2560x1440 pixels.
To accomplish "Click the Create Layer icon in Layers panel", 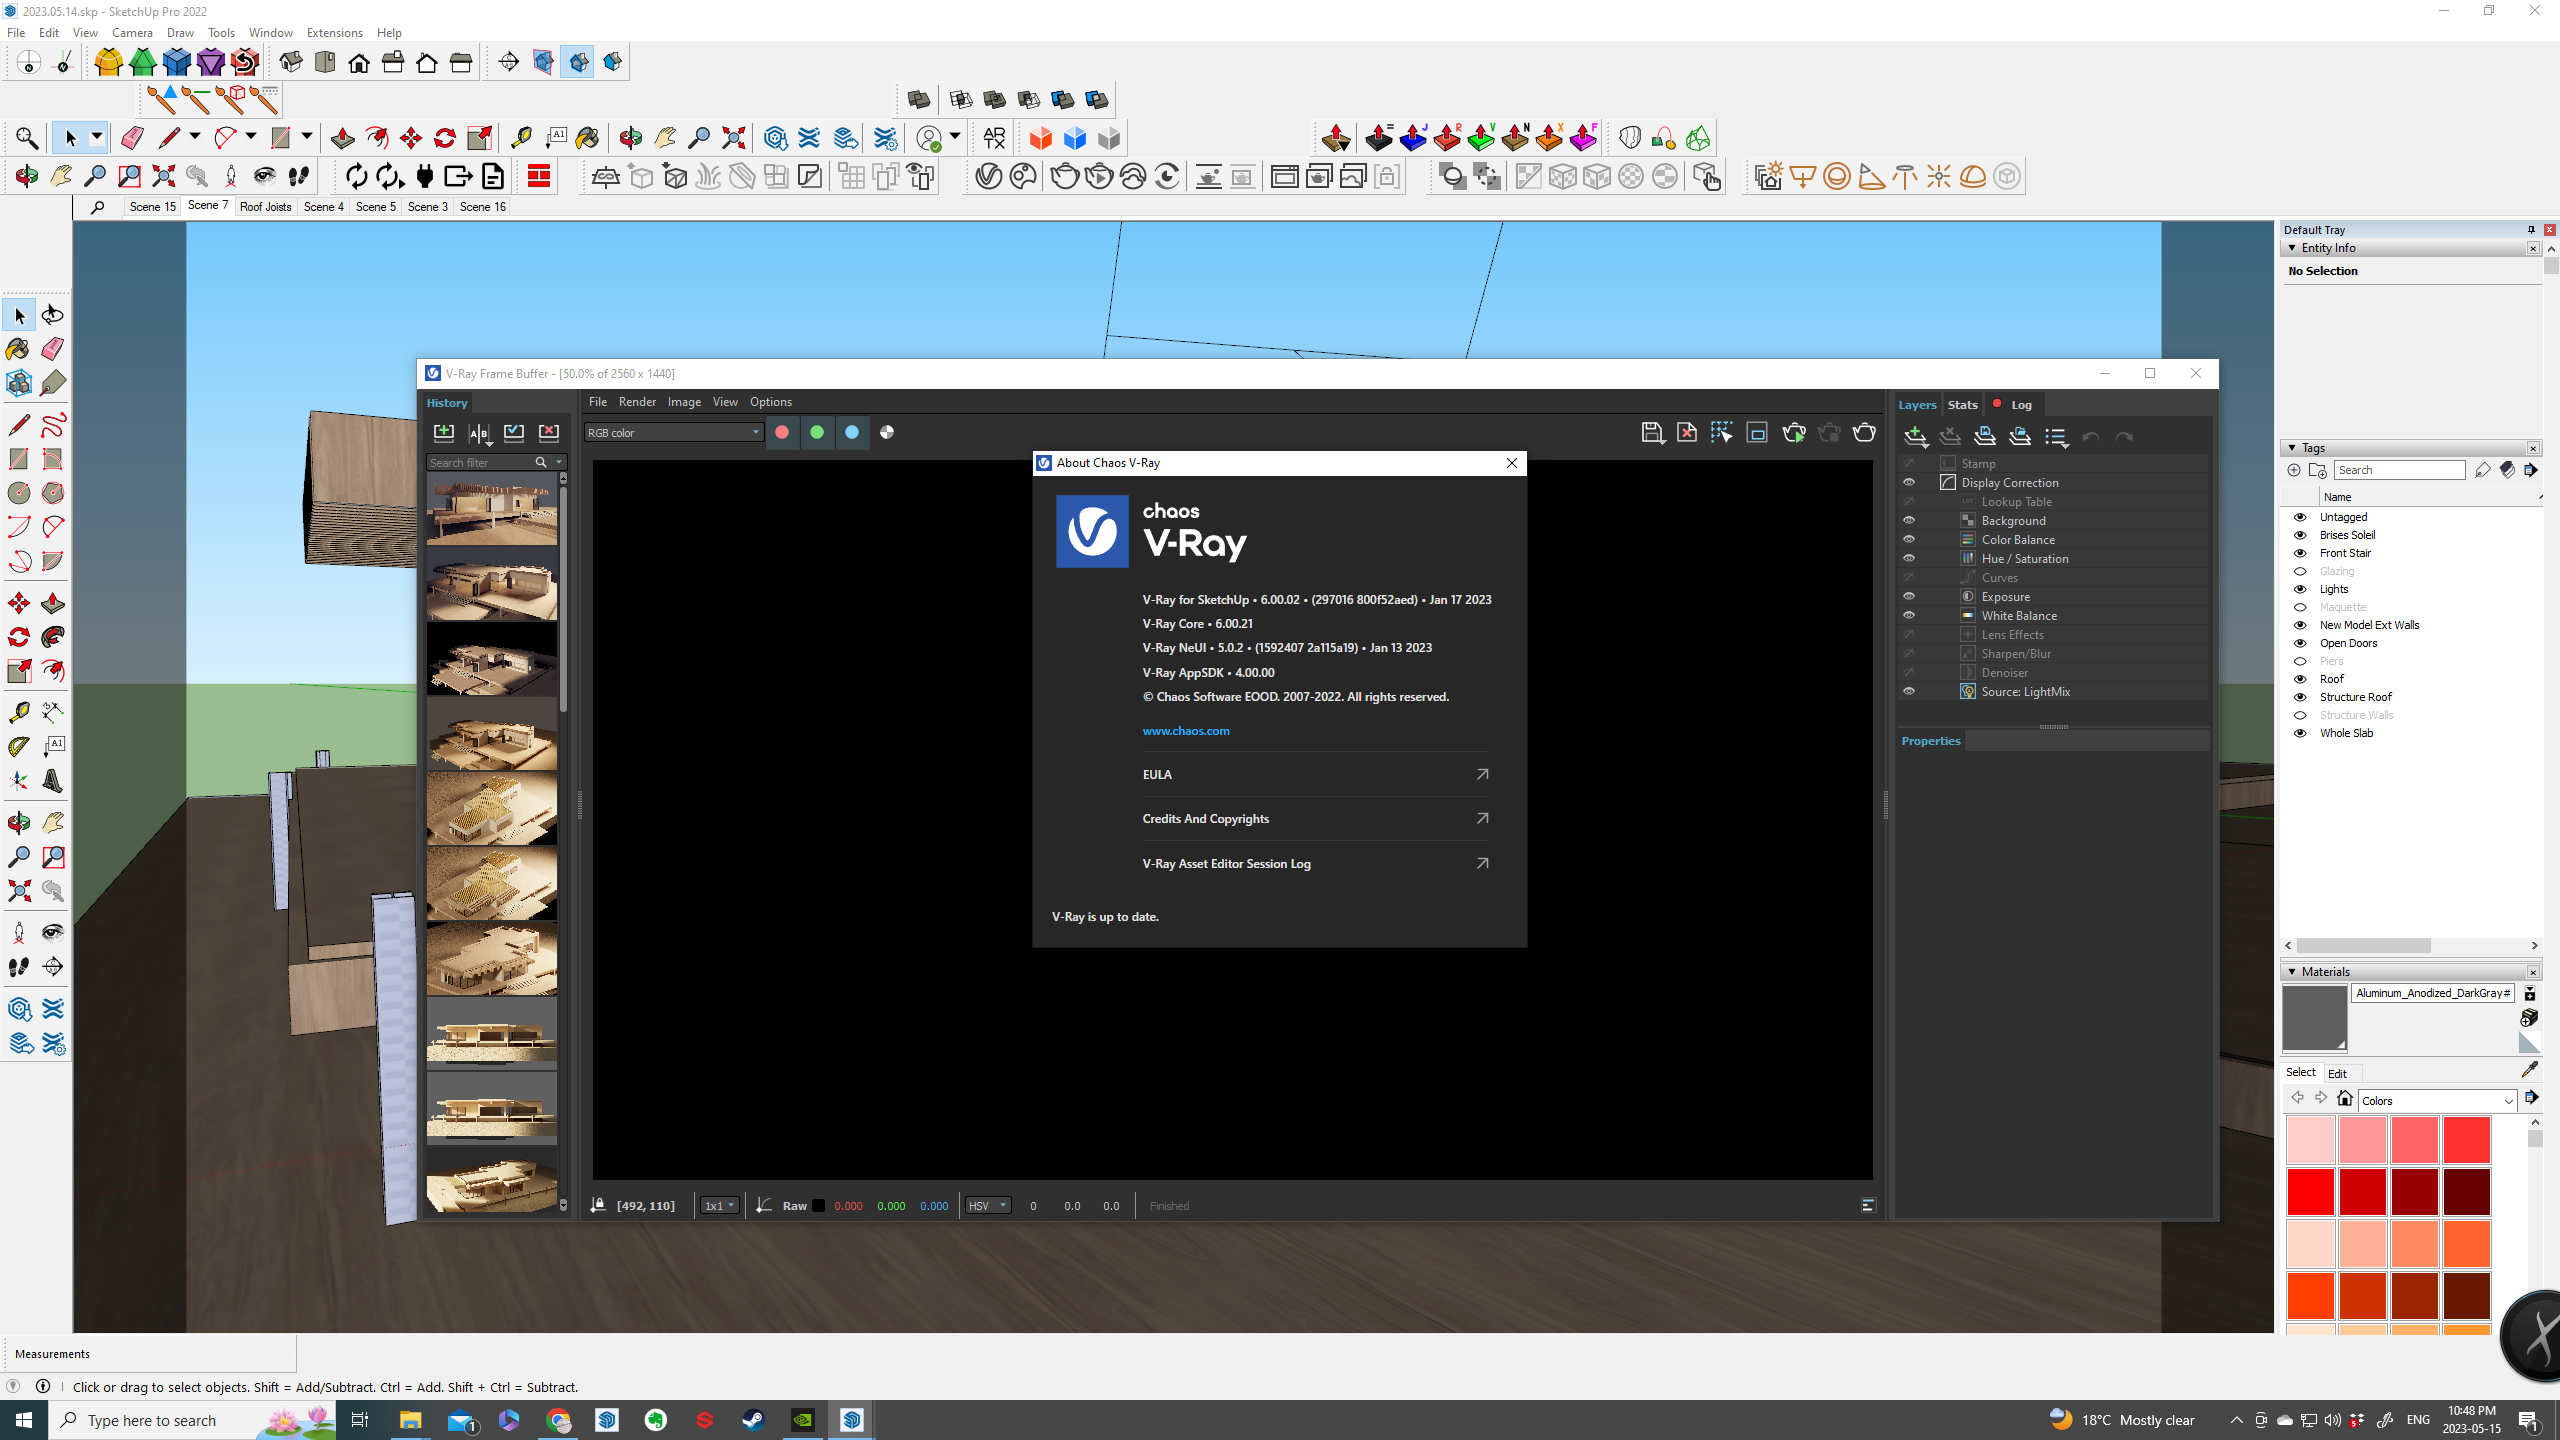I will [1916, 436].
